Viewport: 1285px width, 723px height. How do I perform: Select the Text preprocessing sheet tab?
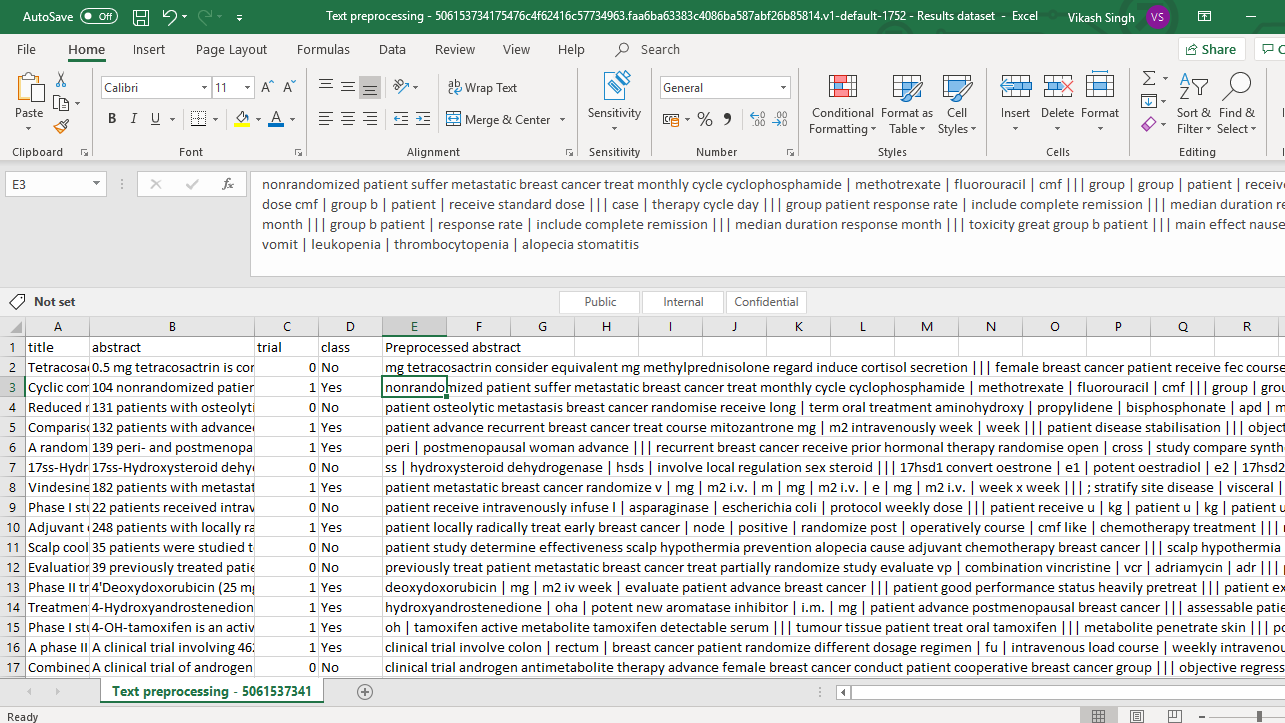(212, 691)
